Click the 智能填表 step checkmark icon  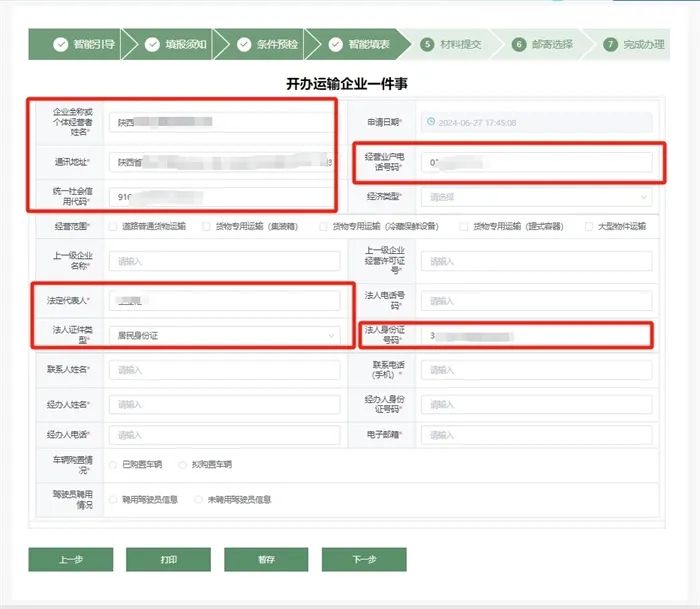[335, 44]
